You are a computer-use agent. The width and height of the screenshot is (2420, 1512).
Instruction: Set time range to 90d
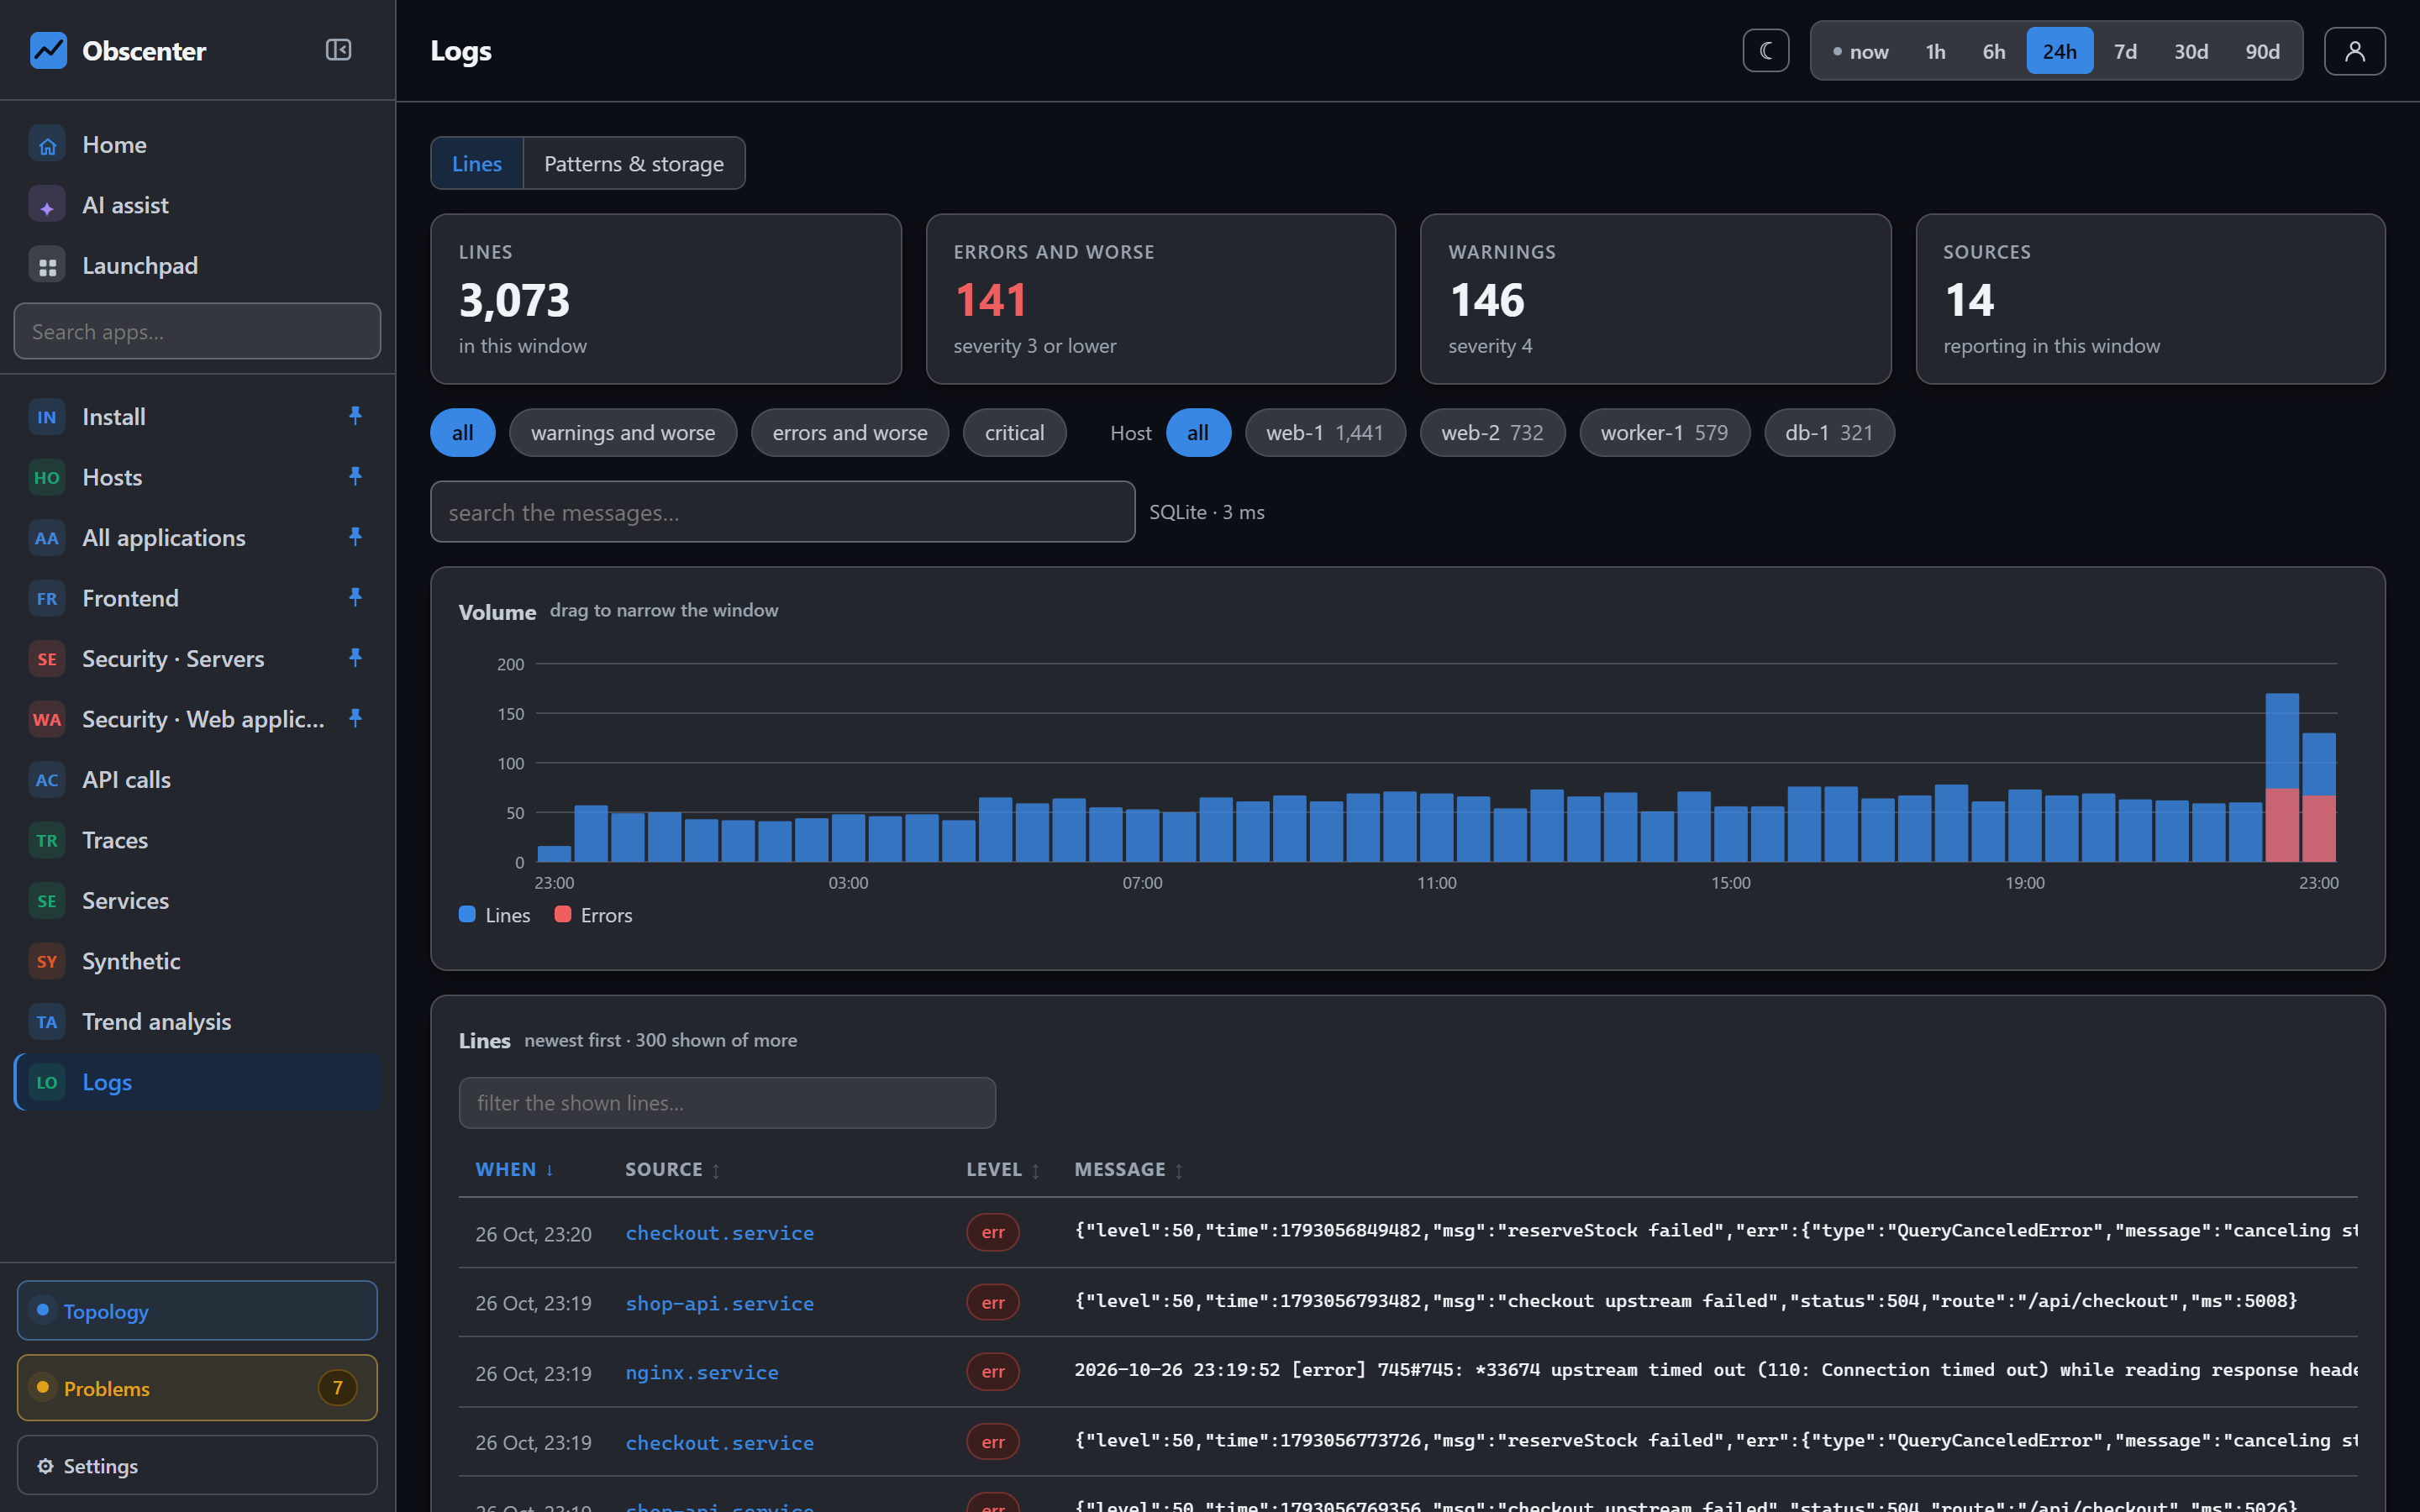2262,51
